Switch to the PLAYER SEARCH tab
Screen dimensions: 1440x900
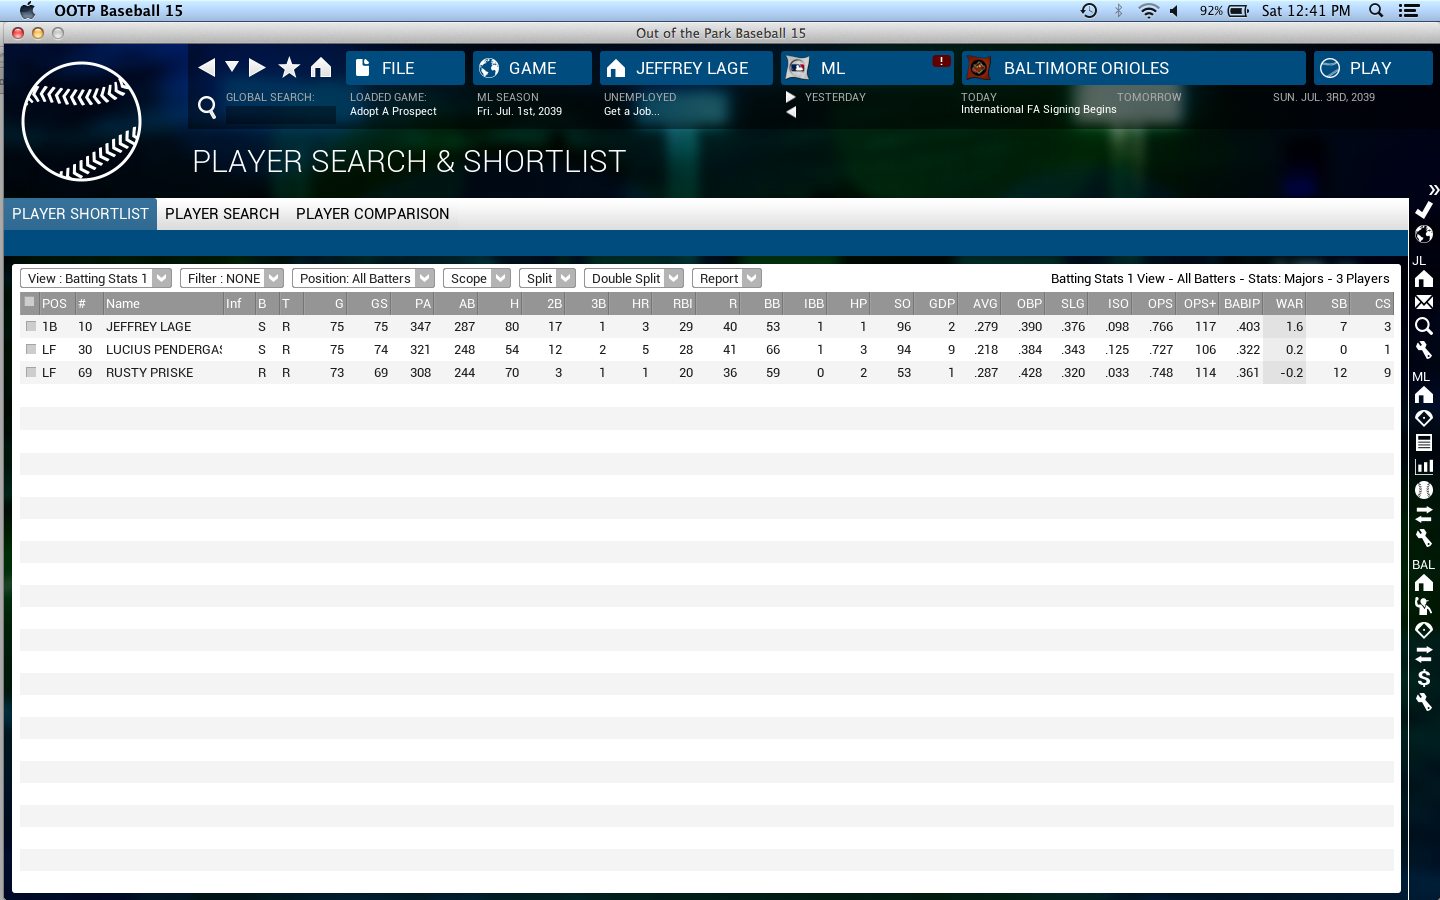[x=222, y=214]
